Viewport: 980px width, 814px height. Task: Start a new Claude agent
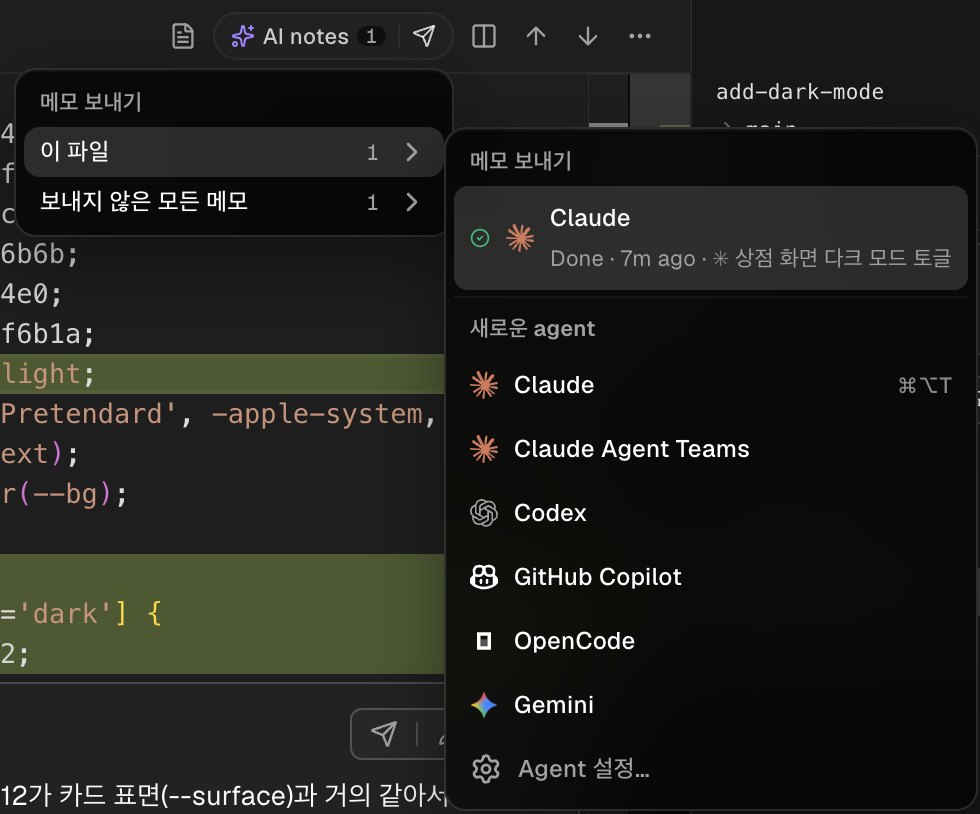[711, 385]
